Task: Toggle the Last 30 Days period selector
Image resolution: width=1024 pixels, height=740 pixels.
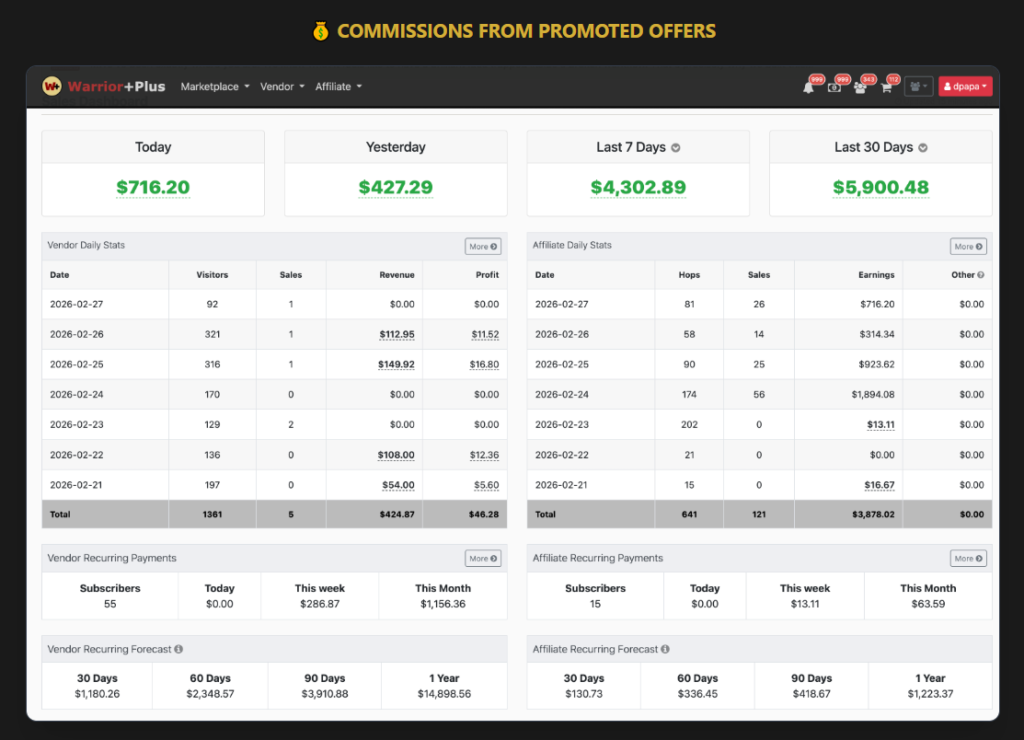Action: click(922, 146)
